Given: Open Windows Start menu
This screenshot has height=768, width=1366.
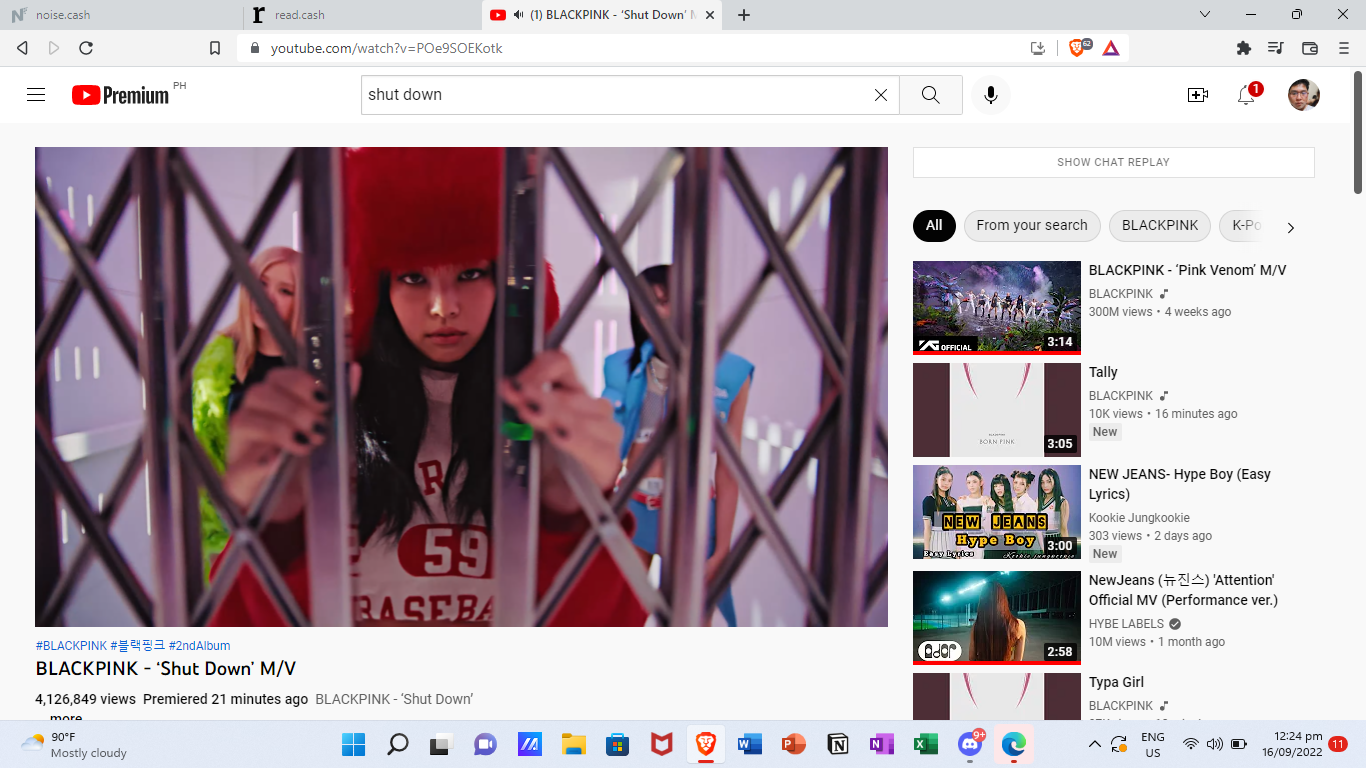Looking at the screenshot, I should click(353, 745).
